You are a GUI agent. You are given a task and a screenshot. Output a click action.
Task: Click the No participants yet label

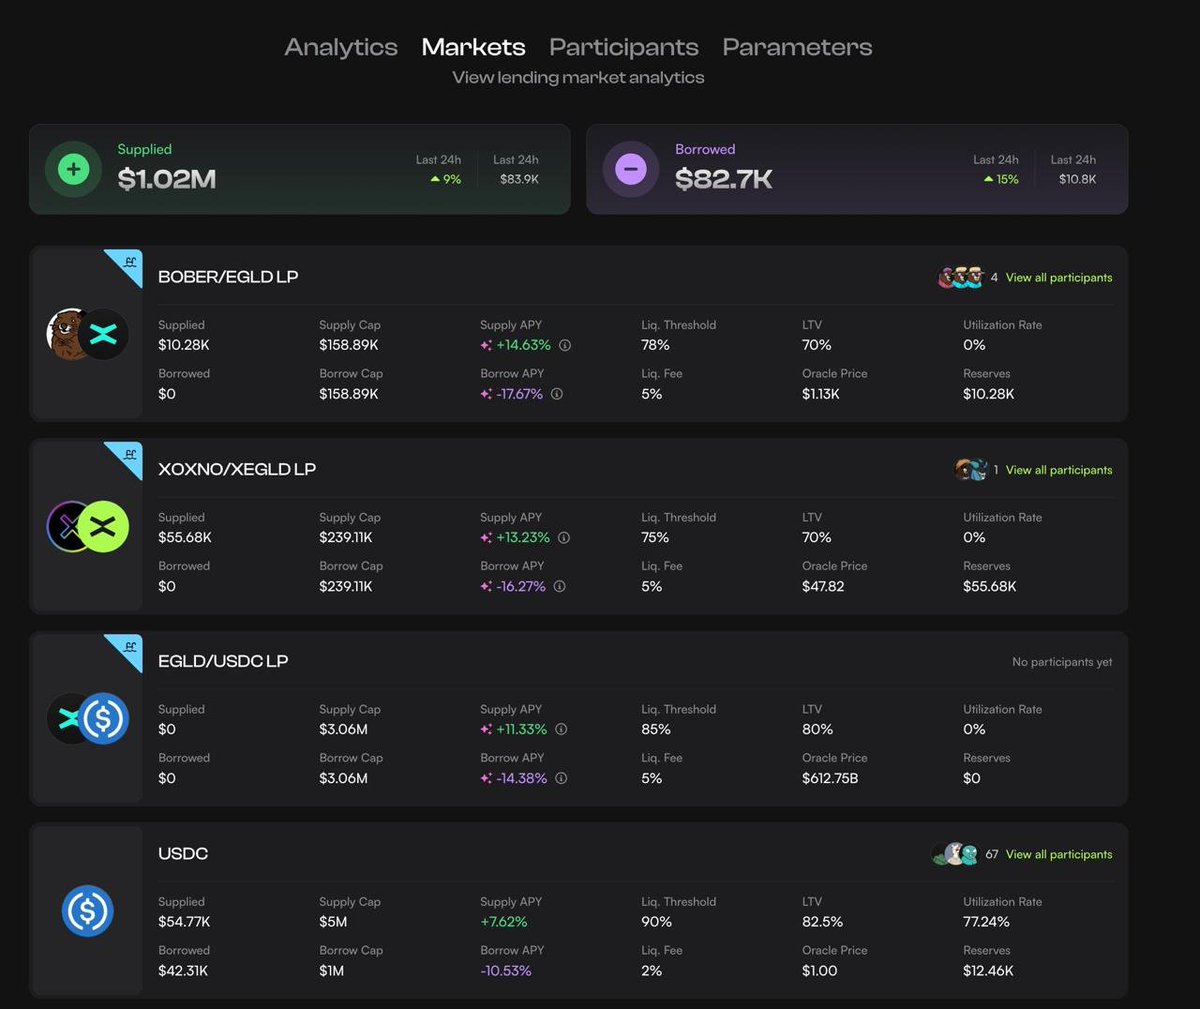pyautogui.click(x=1062, y=662)
